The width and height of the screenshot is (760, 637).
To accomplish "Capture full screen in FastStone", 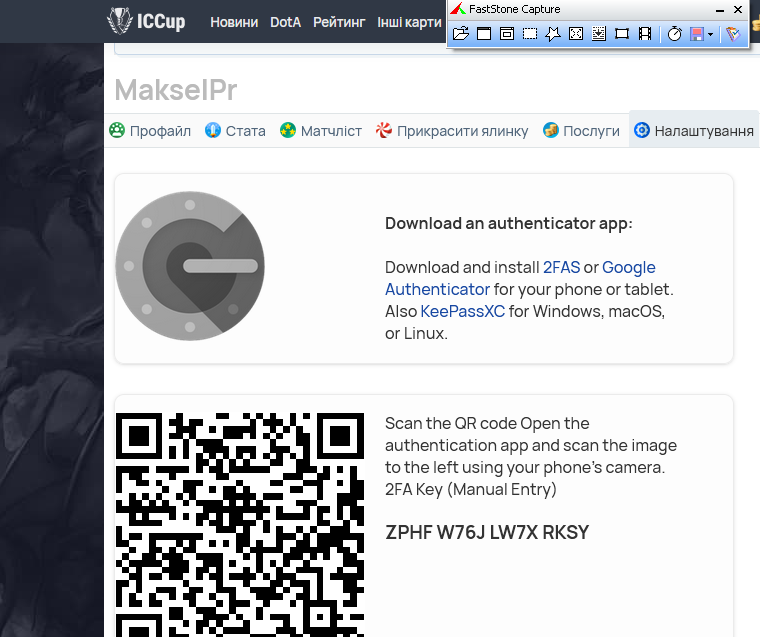I will click(576, 33).
